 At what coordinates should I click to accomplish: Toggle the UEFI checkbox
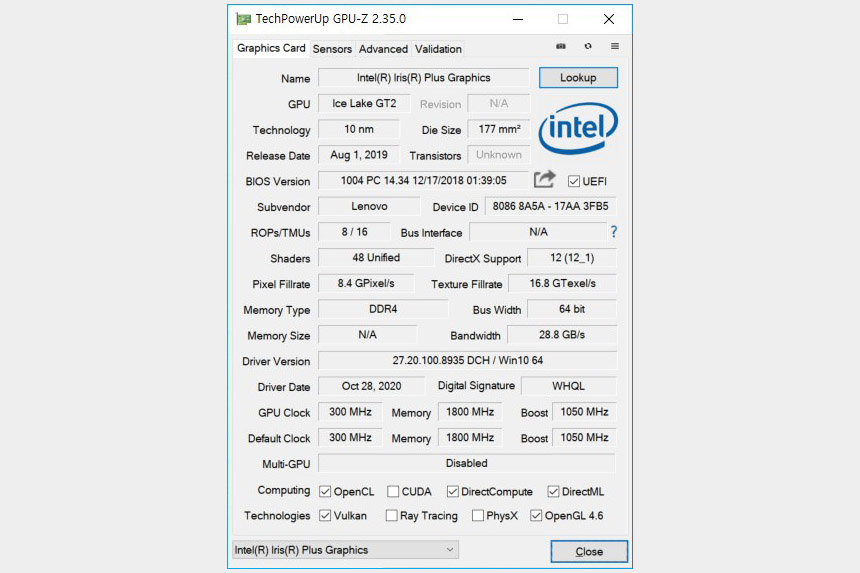574,181
